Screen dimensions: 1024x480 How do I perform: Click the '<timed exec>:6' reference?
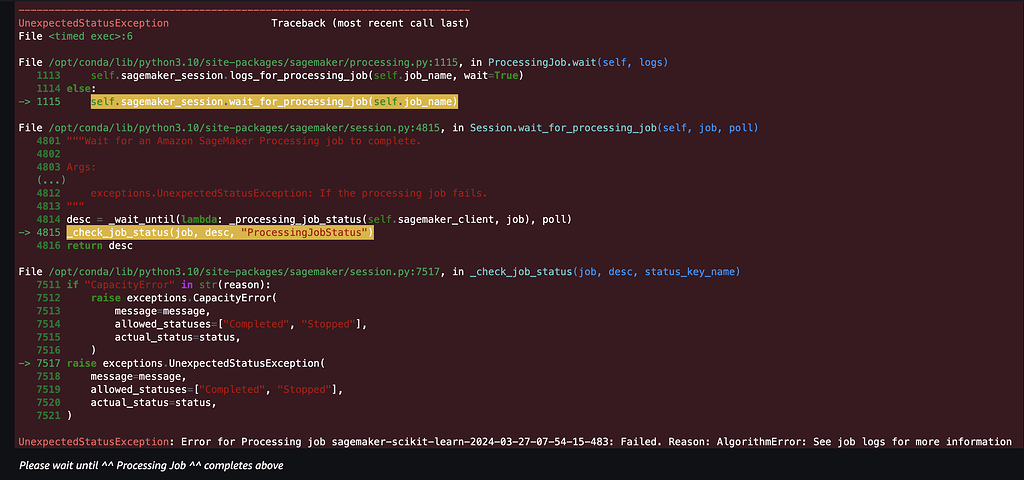coord(91,37)
